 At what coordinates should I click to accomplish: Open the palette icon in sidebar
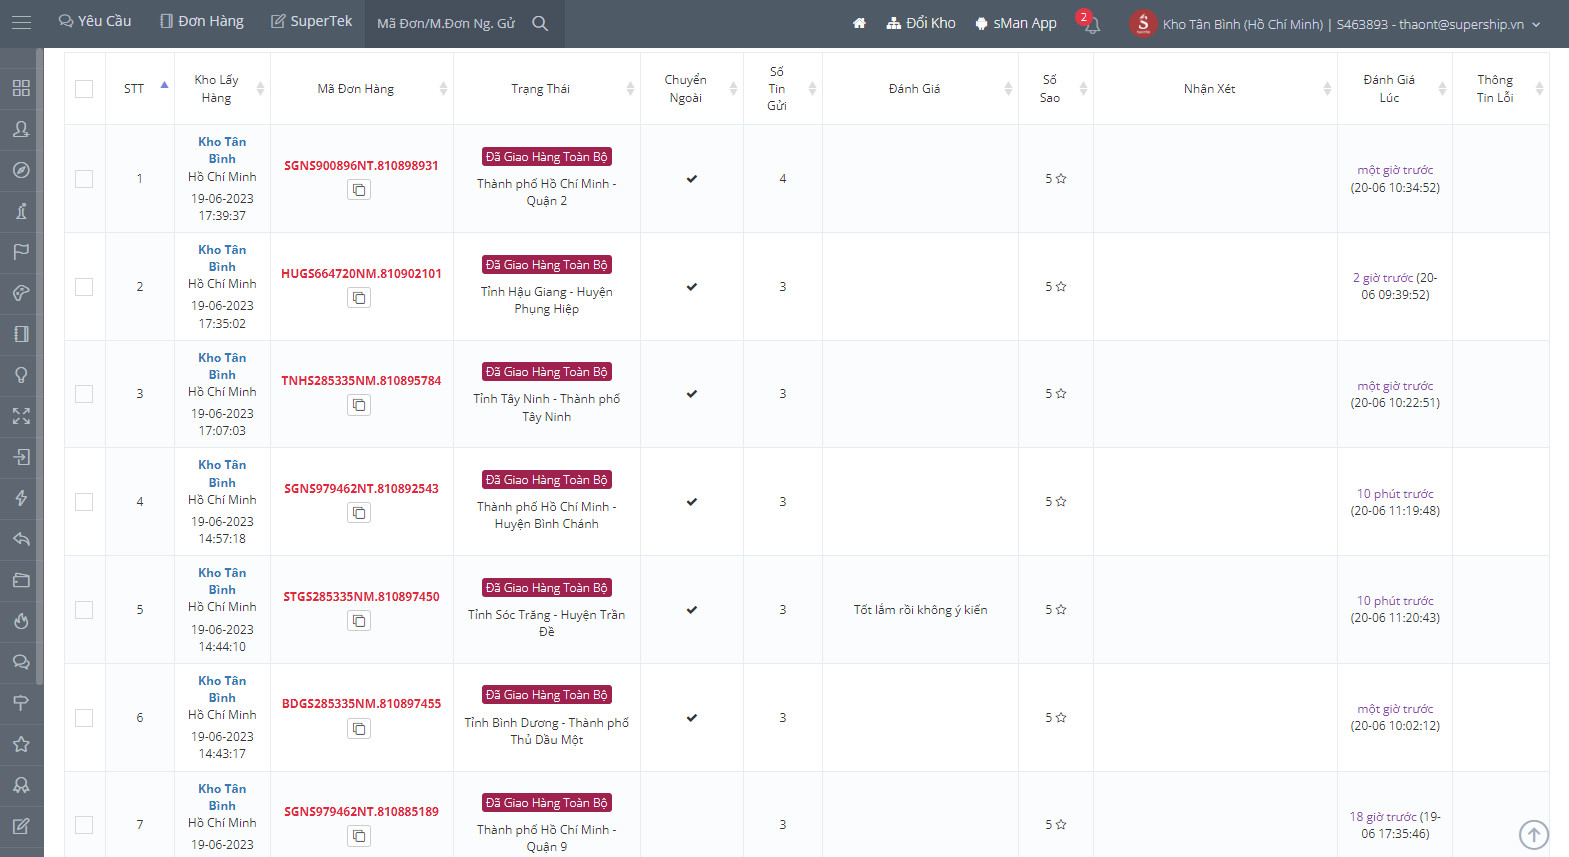pyautogui.click(x=21, y=293)
